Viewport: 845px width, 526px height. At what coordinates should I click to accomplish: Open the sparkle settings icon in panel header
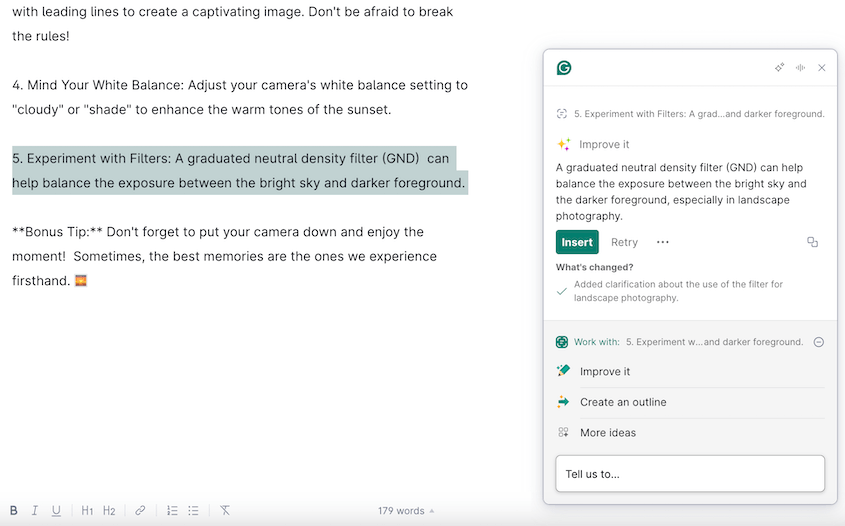click(x=779, y=67)
